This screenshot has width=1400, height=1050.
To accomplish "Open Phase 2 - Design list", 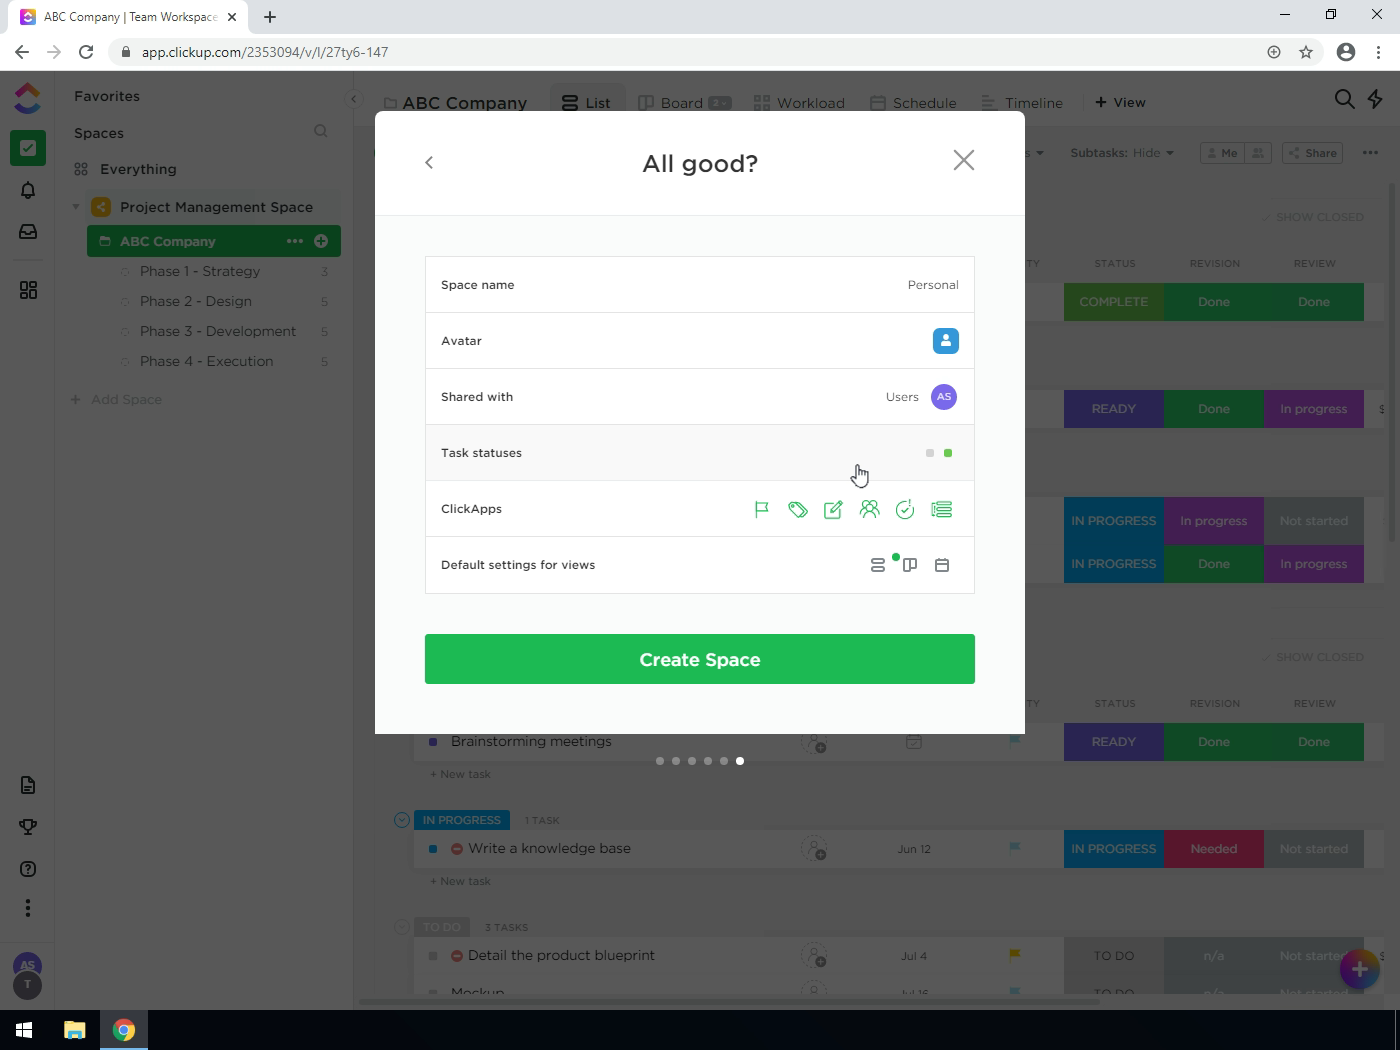I will (196, 301).
